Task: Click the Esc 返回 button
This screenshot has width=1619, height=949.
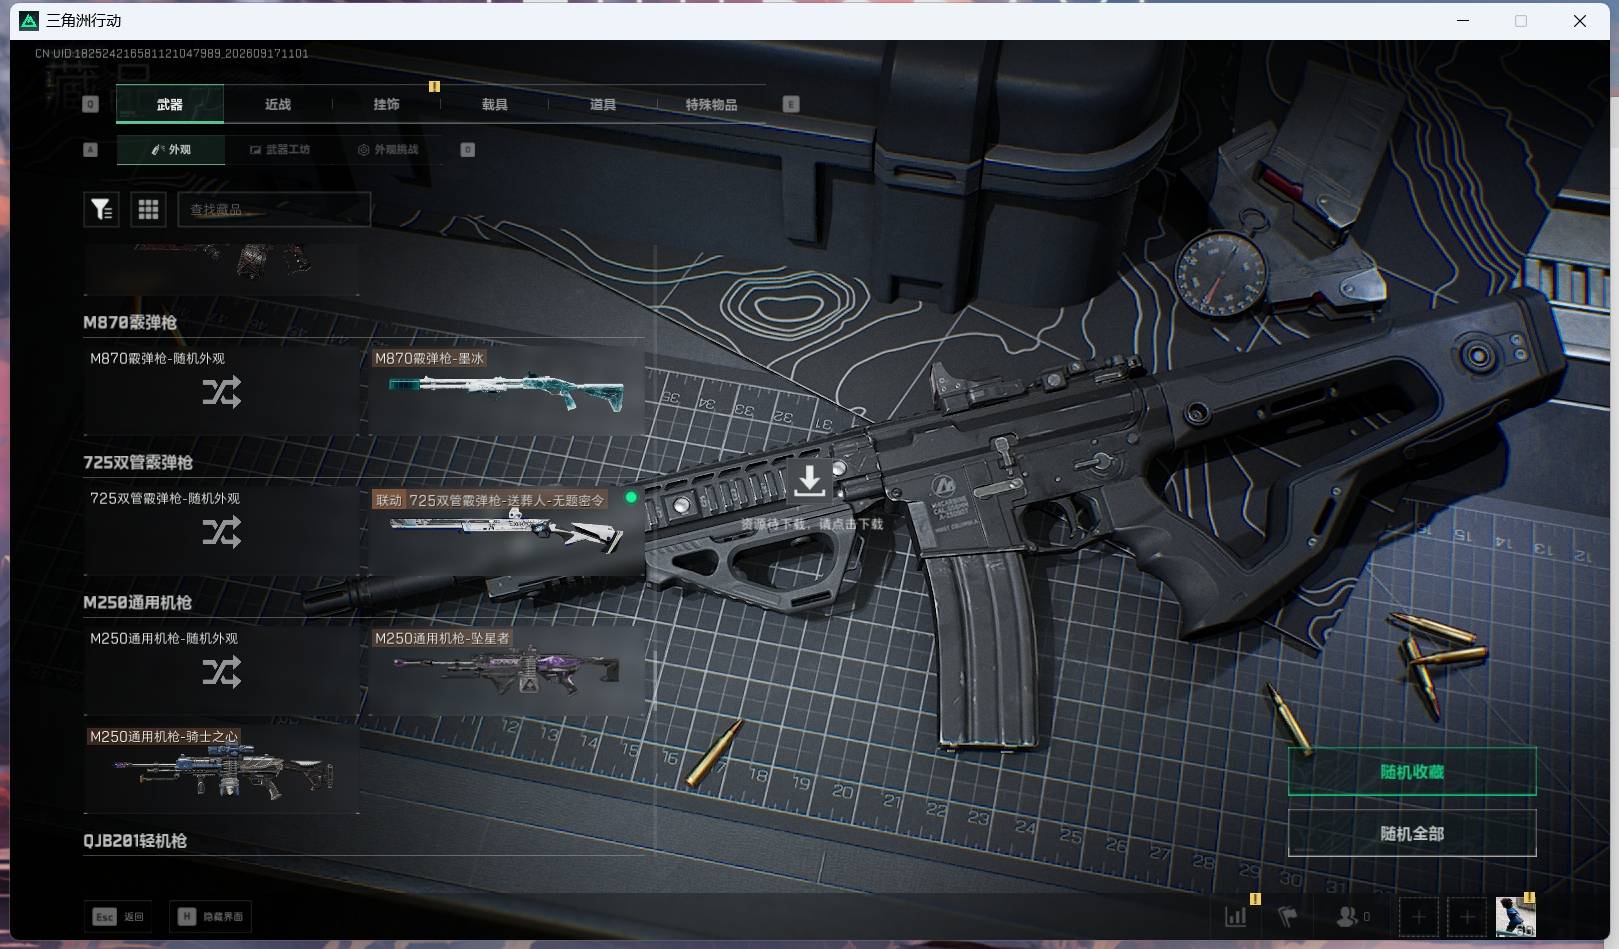Action: point(118,916)
